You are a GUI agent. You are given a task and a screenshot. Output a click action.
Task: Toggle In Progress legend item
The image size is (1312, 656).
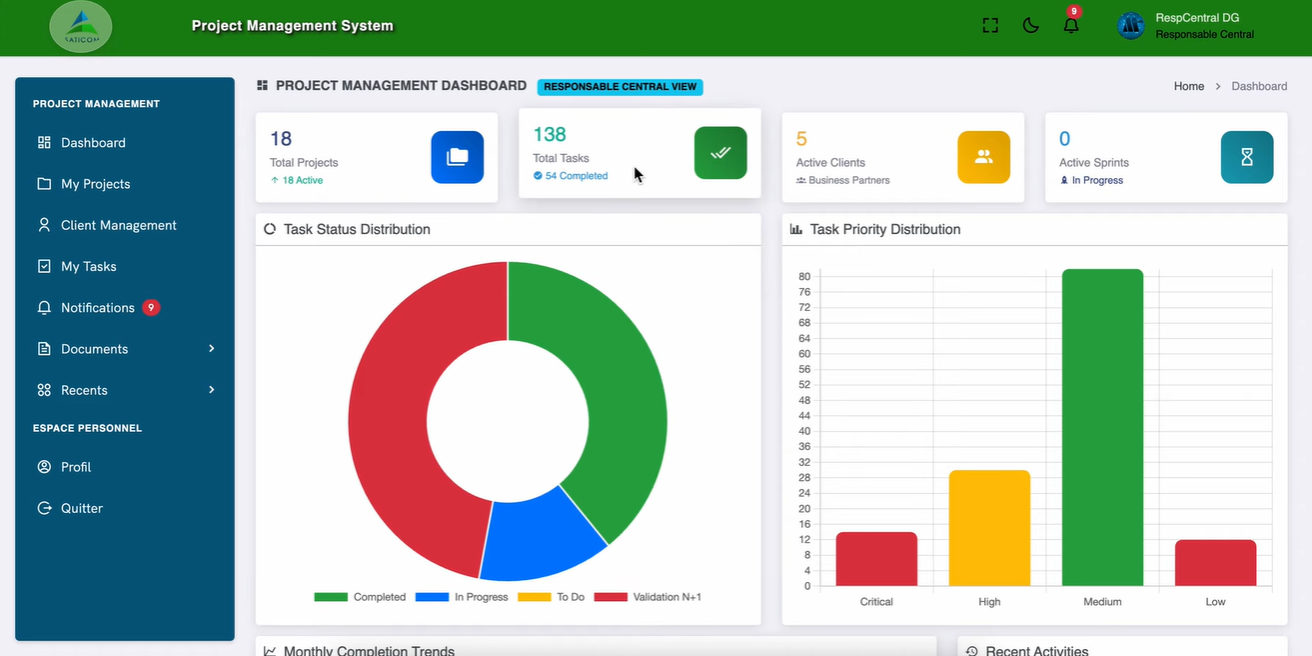point(461,597)
